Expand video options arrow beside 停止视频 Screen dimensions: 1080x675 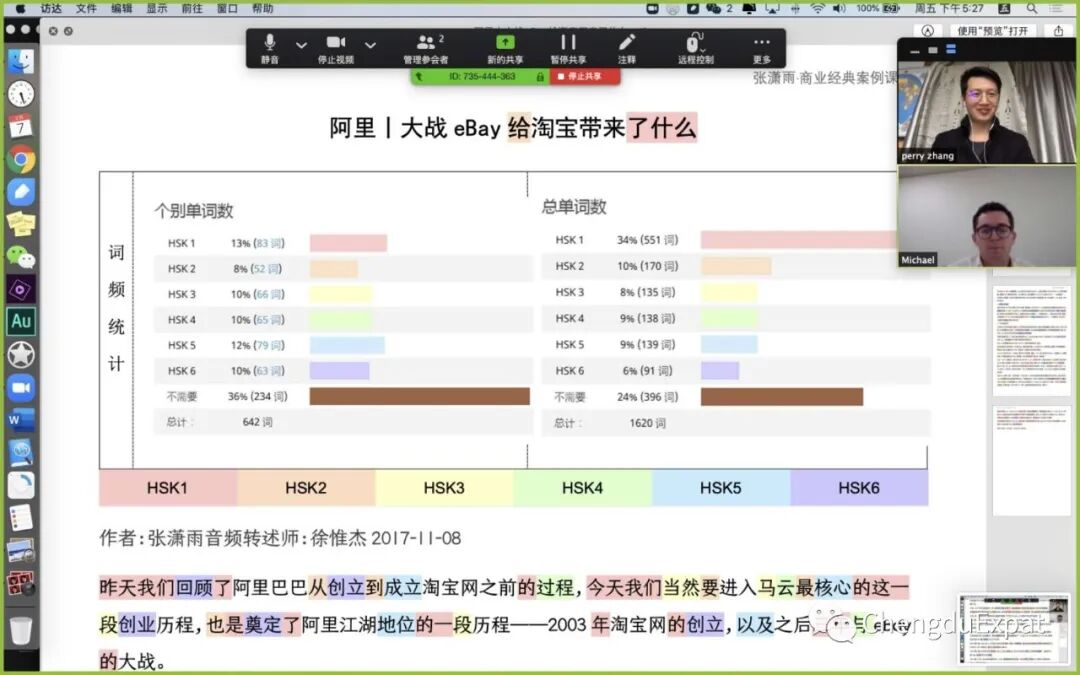[371, 45]
